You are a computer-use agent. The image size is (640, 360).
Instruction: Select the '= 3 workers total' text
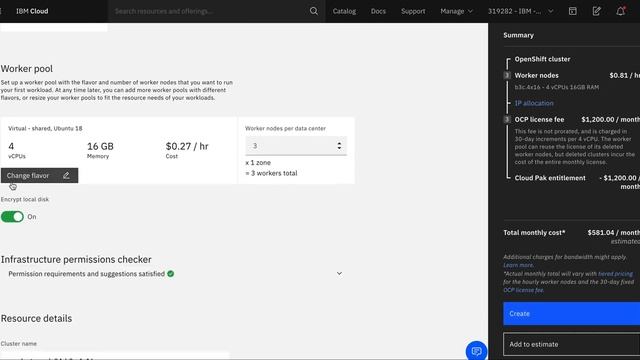click(x=271, y=173)
